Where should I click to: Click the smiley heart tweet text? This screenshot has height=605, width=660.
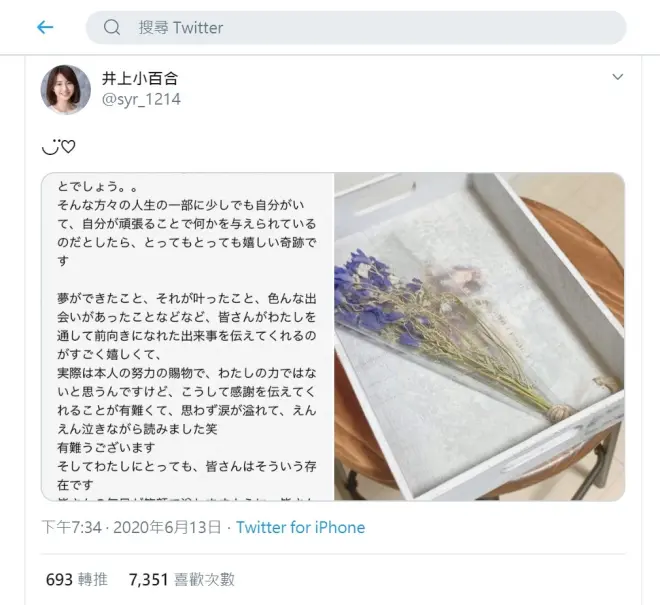[59, 147]
